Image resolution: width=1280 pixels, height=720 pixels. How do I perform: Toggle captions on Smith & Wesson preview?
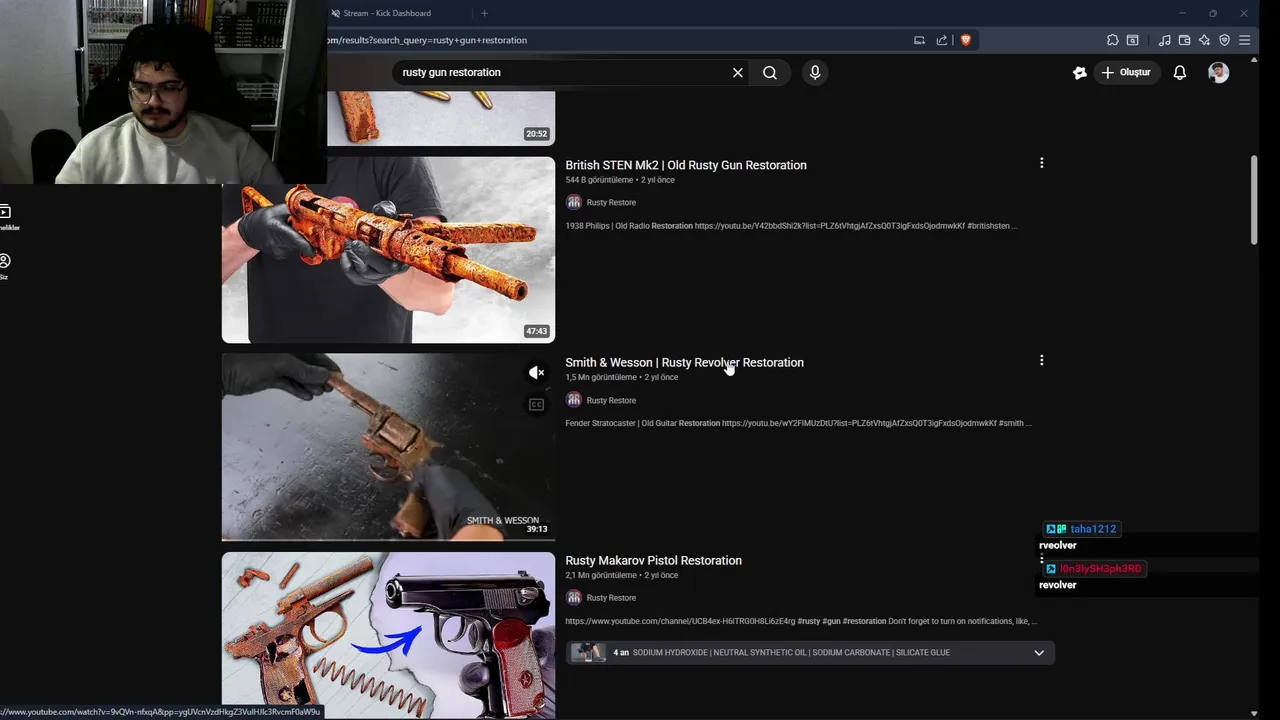[x=536, y=405]
